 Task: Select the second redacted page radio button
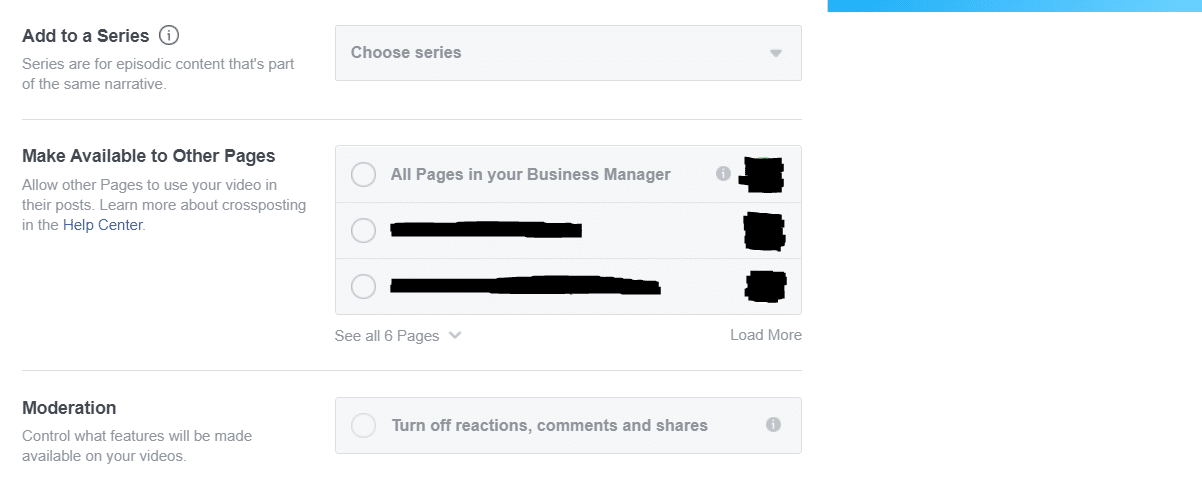(363, 287)
